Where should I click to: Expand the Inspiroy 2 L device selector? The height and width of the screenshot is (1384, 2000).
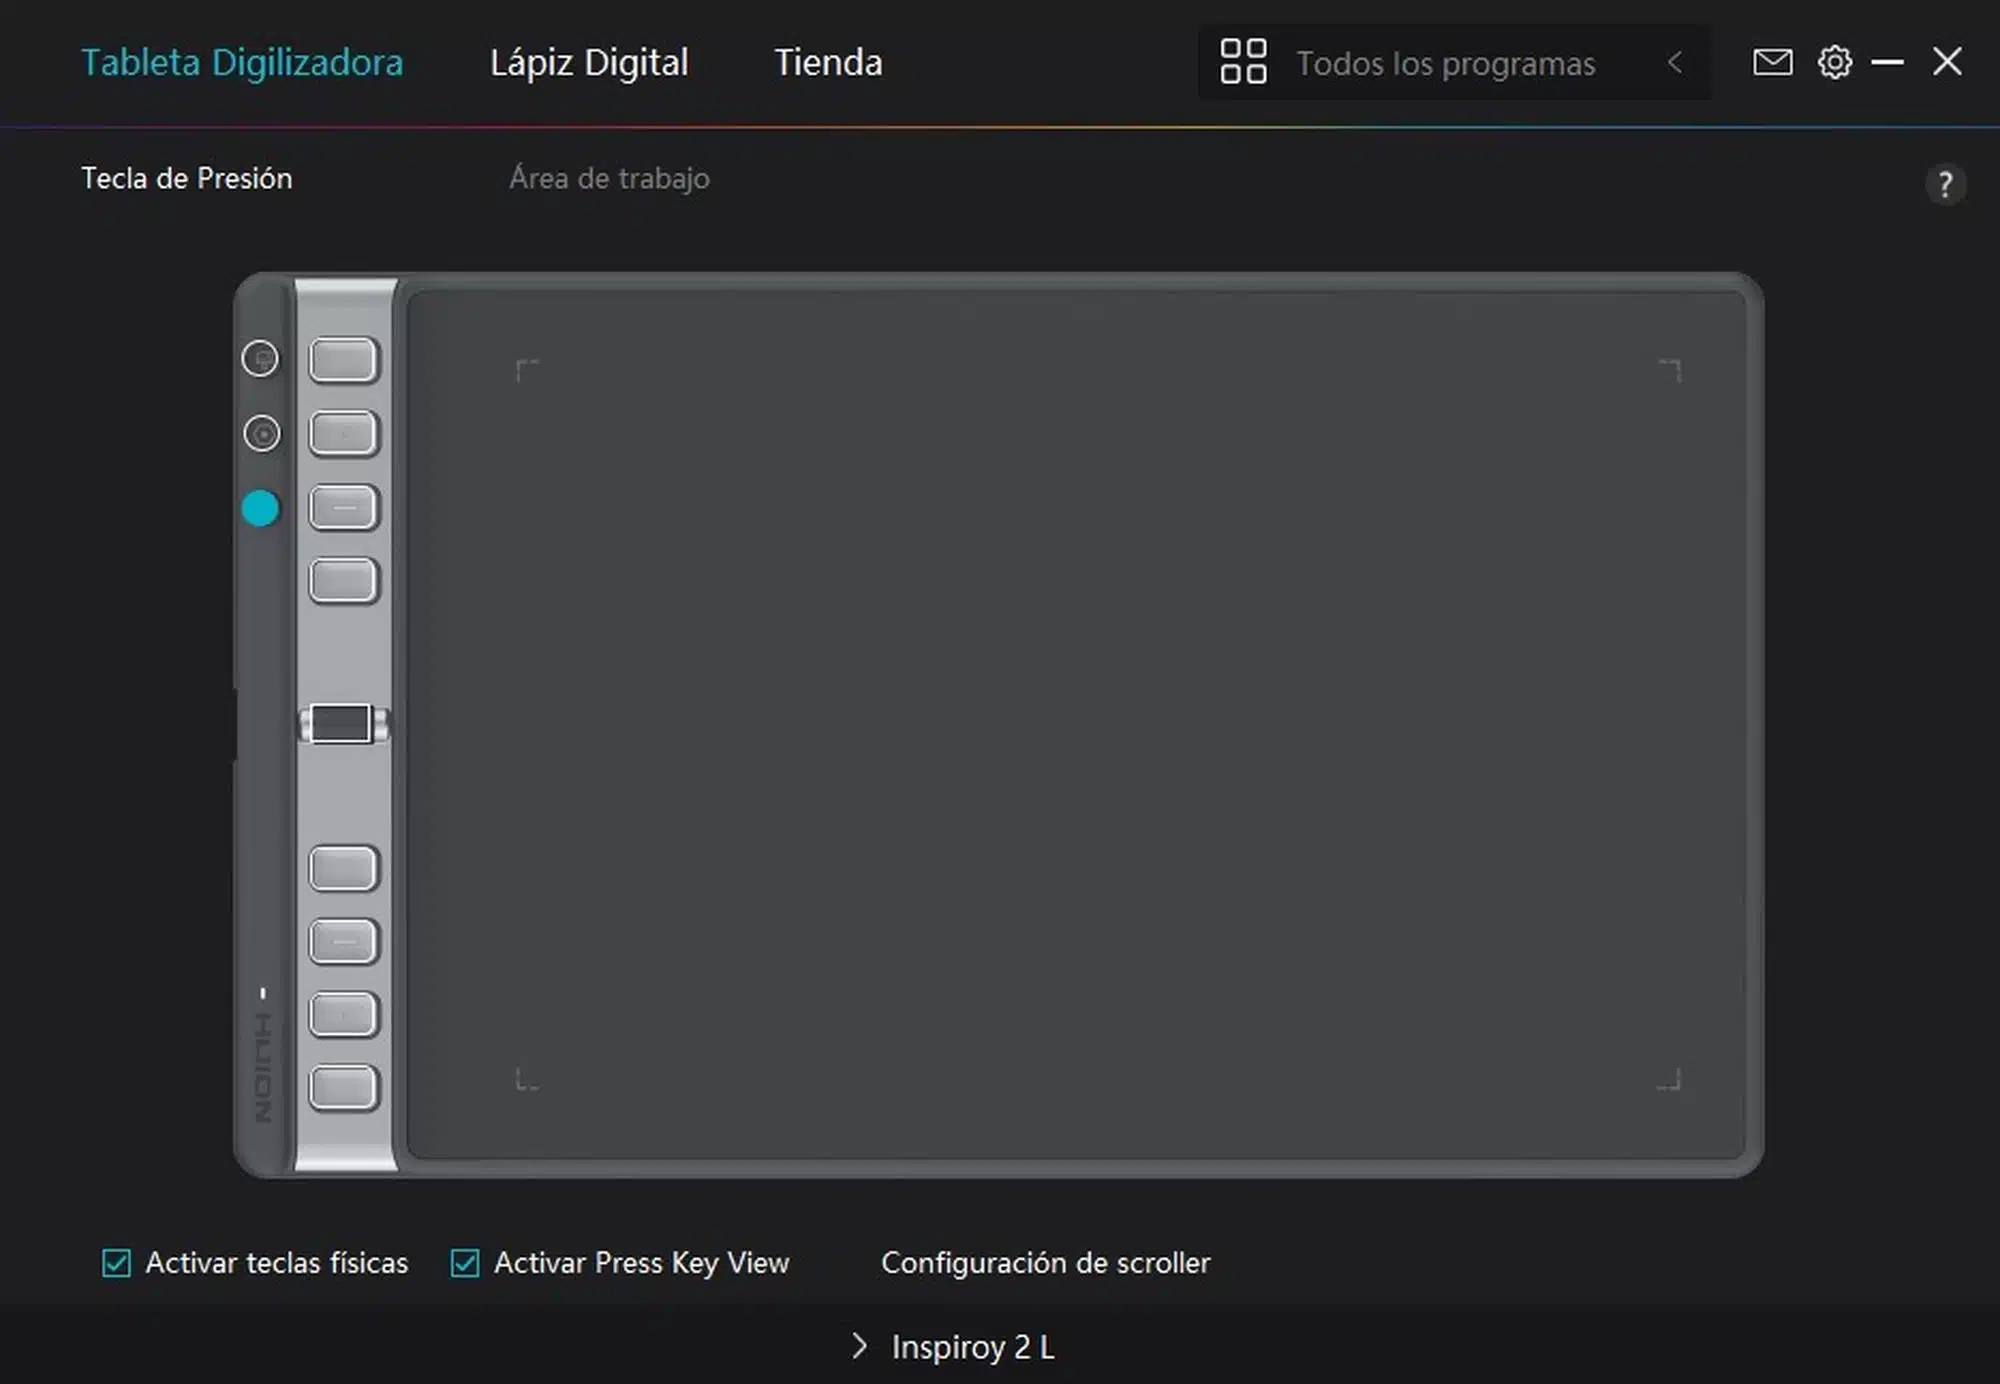point(859,1346)
